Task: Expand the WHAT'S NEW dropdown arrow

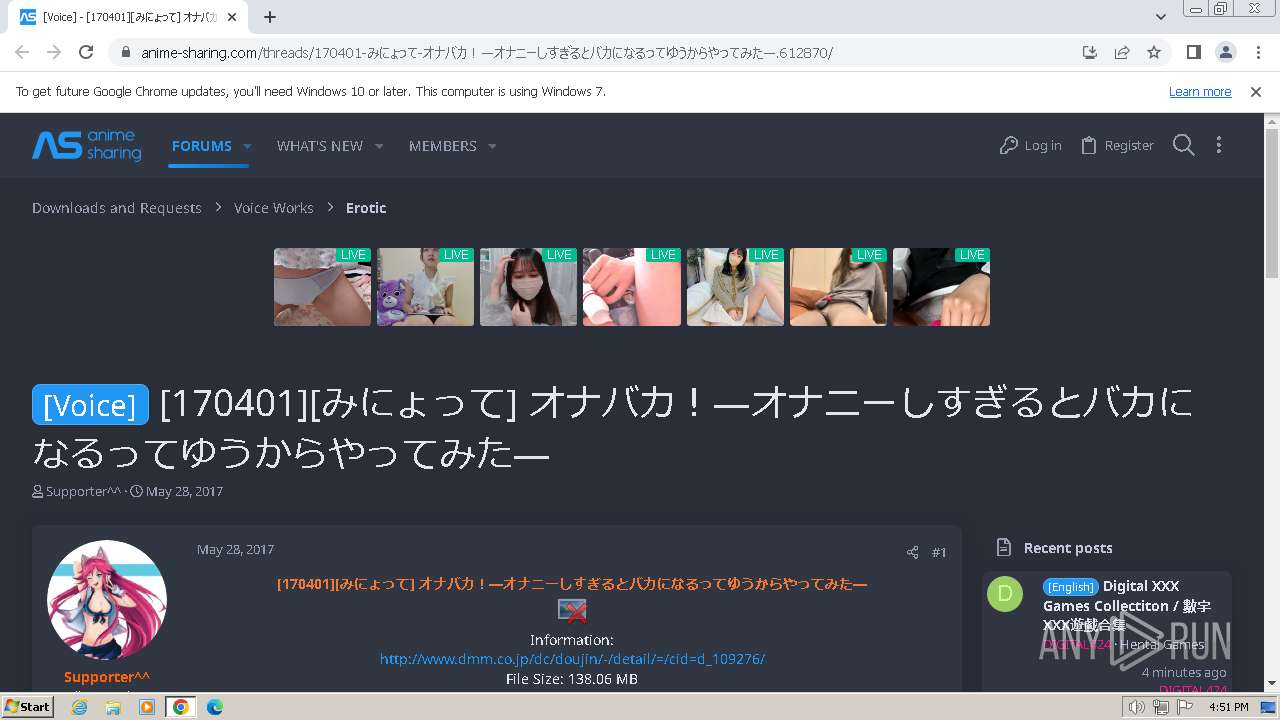Action: (x=379, y=146)
